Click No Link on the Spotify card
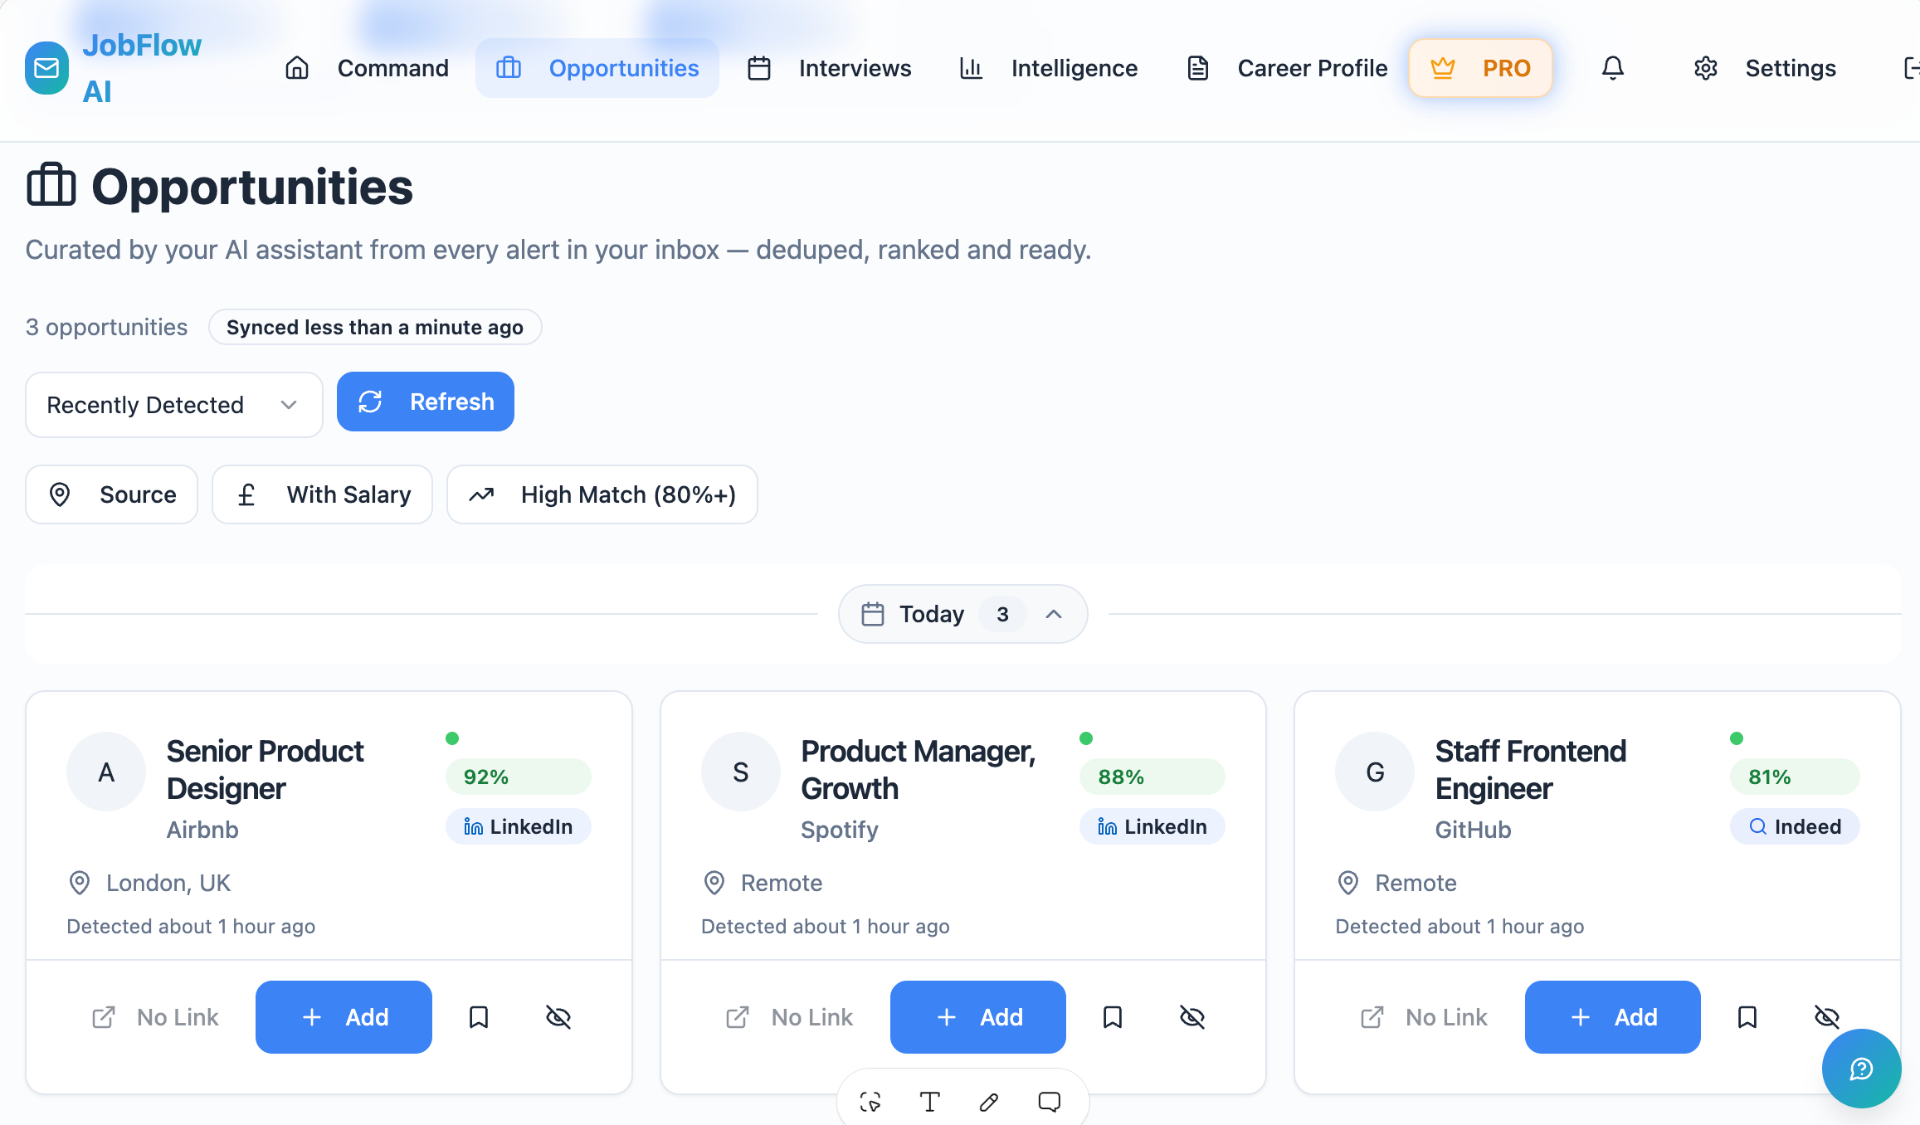The image size is (1920, 1125). point(789,1017)
